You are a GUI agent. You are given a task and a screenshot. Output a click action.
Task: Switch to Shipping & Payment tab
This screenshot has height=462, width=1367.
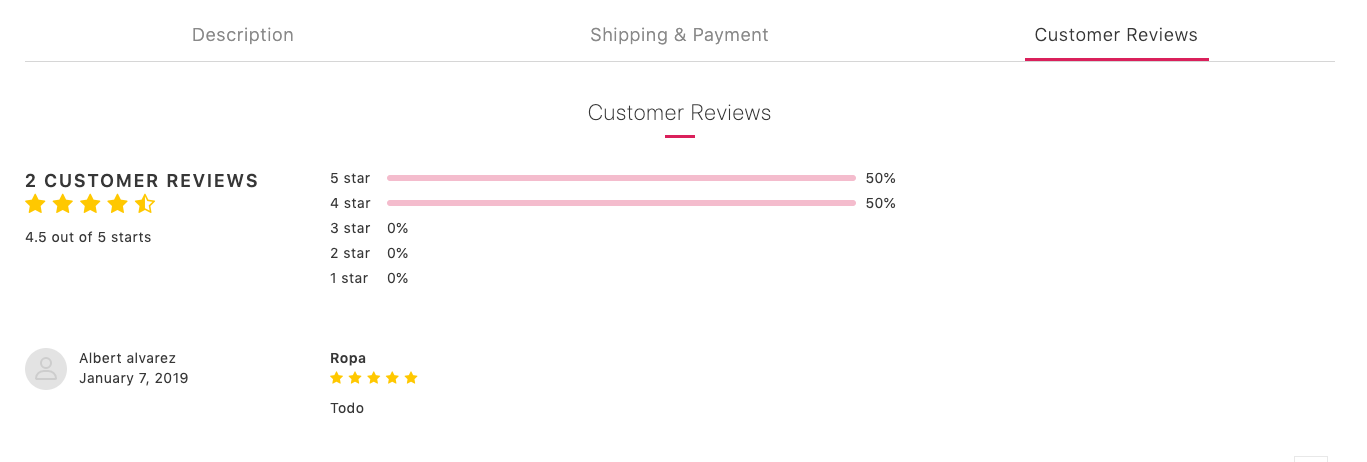[x=679, y=35]
